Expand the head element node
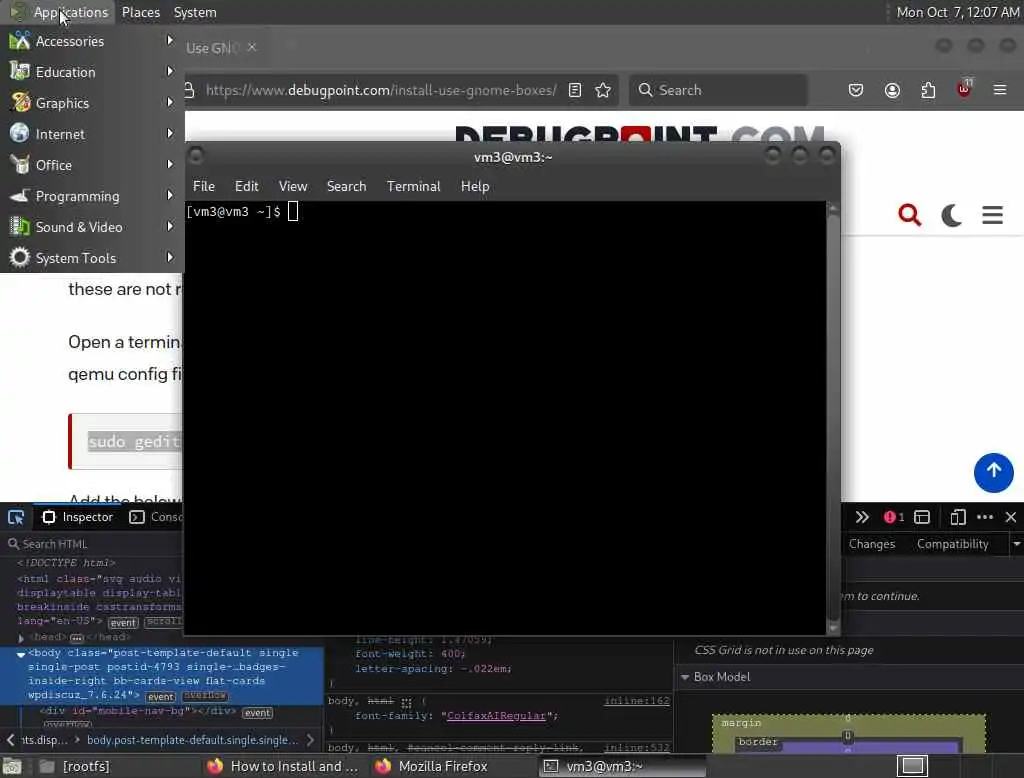 [x=21, y=638]
